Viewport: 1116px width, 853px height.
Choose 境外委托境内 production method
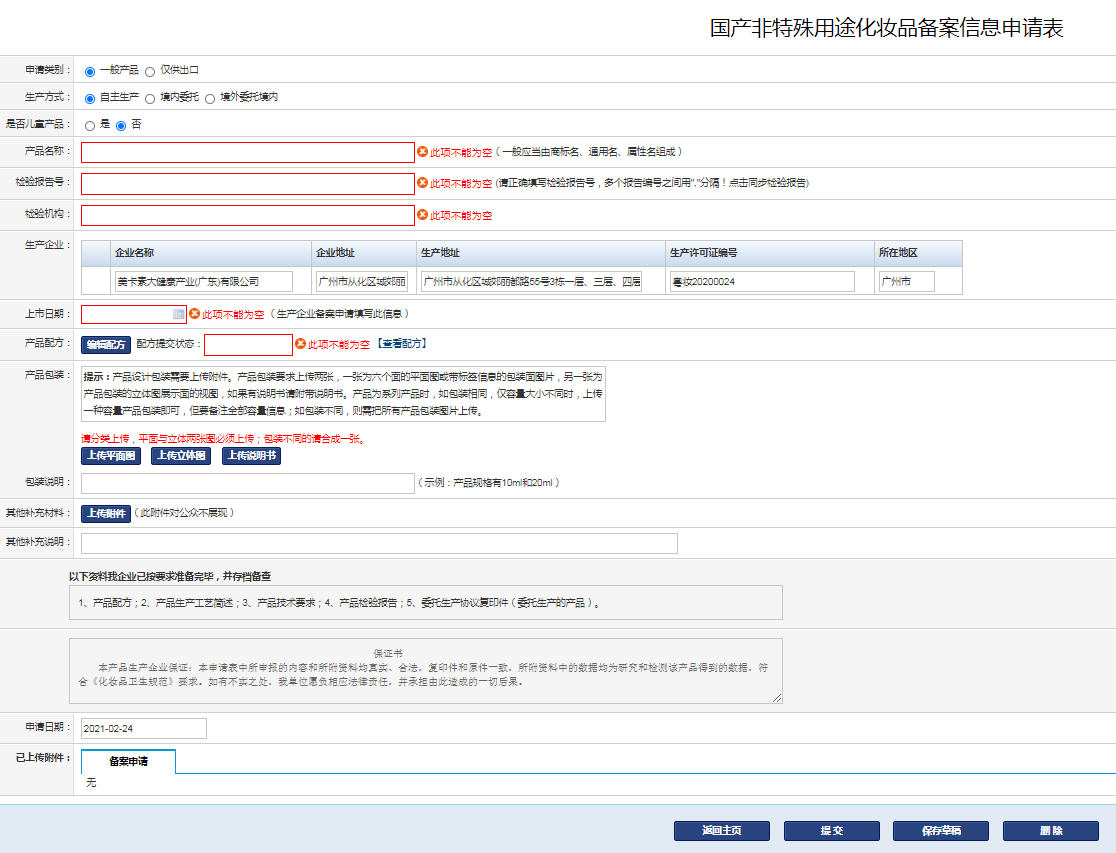coord(210,98)
